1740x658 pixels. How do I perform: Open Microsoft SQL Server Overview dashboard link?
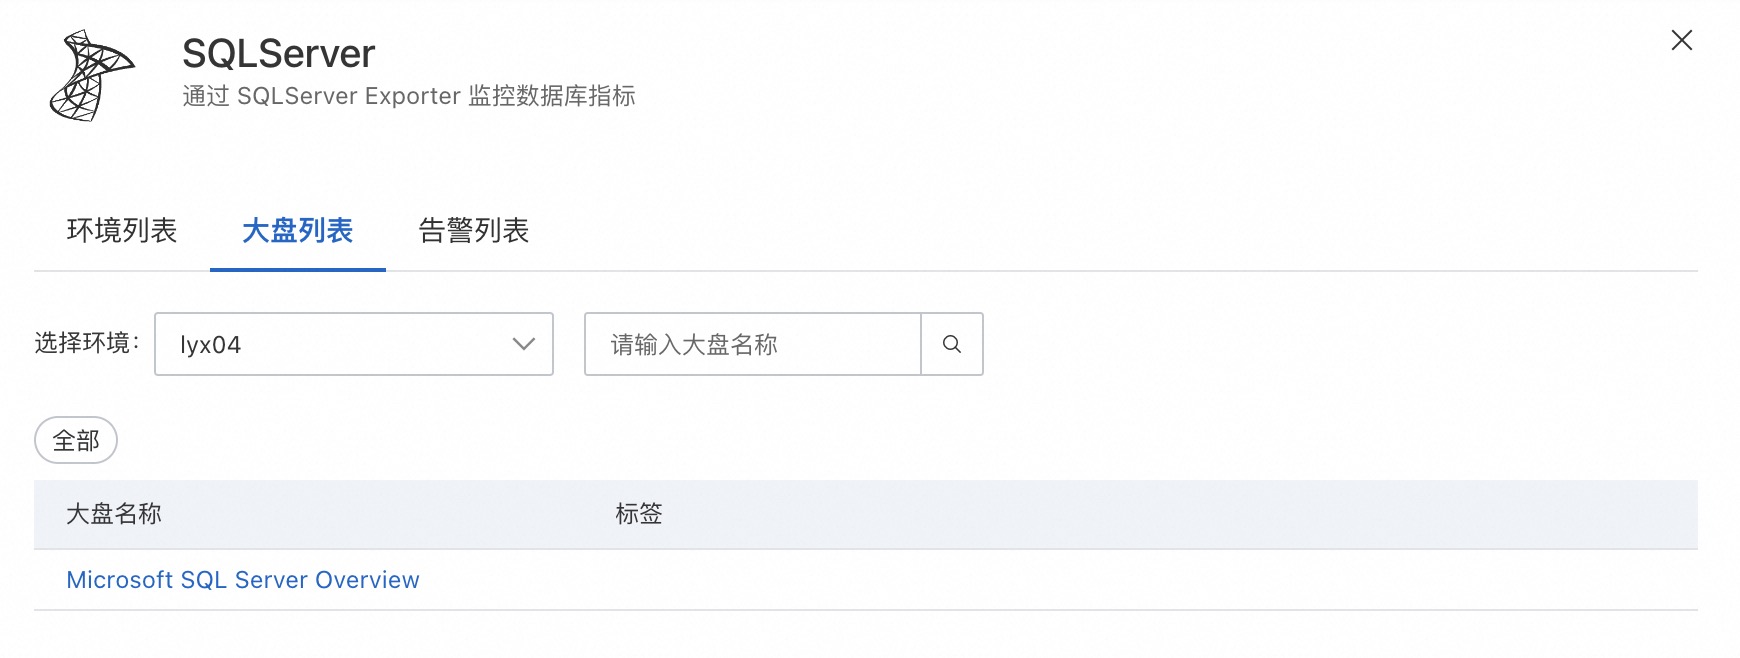(x=243, y=580)
